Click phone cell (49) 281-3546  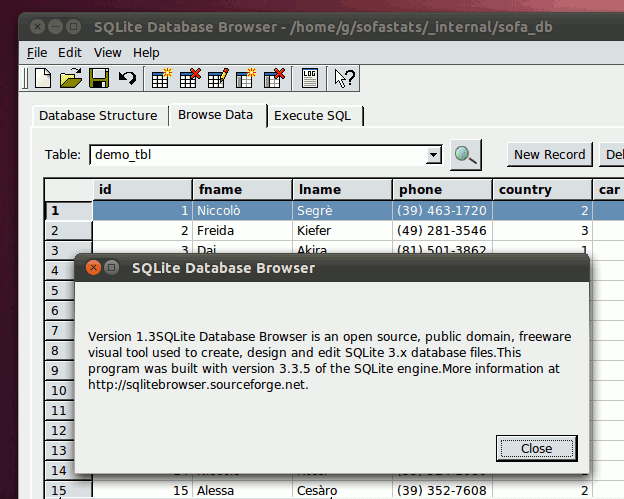(442, 230)
